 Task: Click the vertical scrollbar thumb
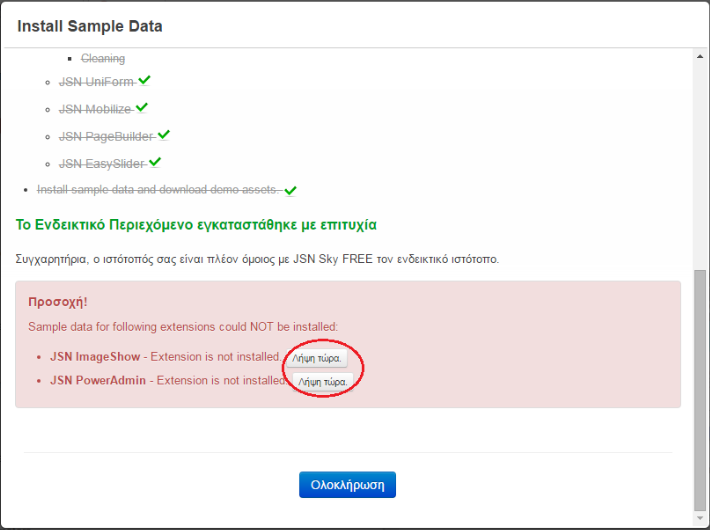(700, 390)
